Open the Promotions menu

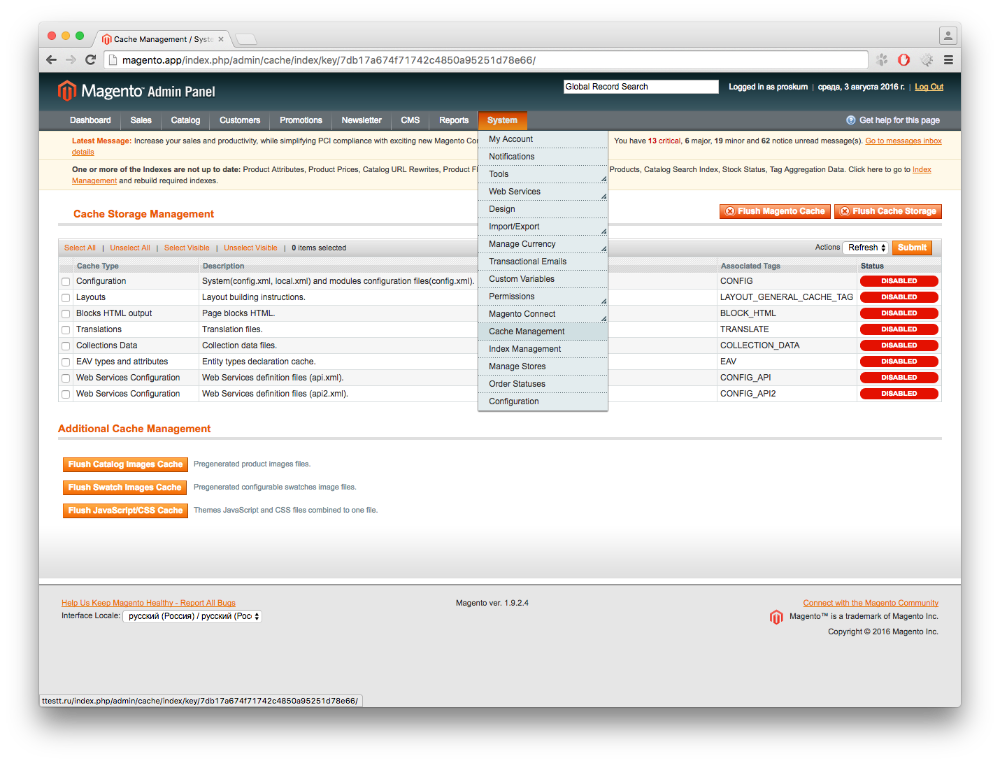(301, 120)
